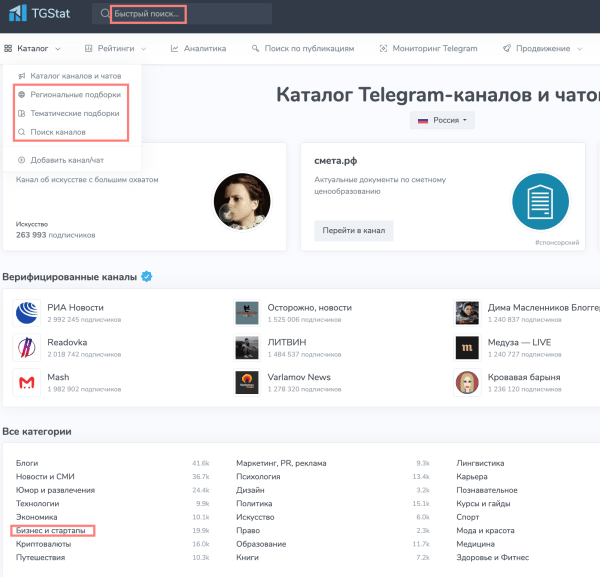Viewport: 600px width, 577px height.
Task: Click the magnifier icon in quick search
Action: (x=104, y=14)
